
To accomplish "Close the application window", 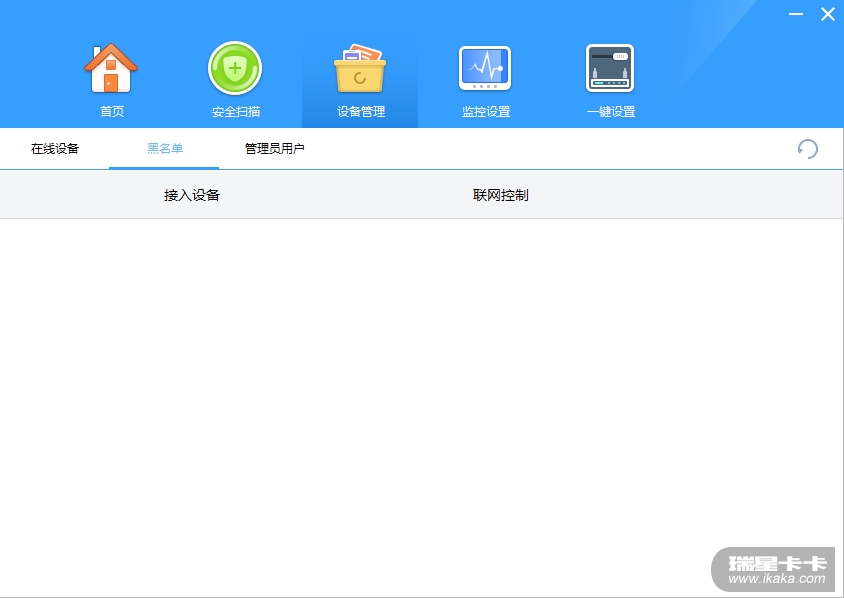I will click(828, 14).
